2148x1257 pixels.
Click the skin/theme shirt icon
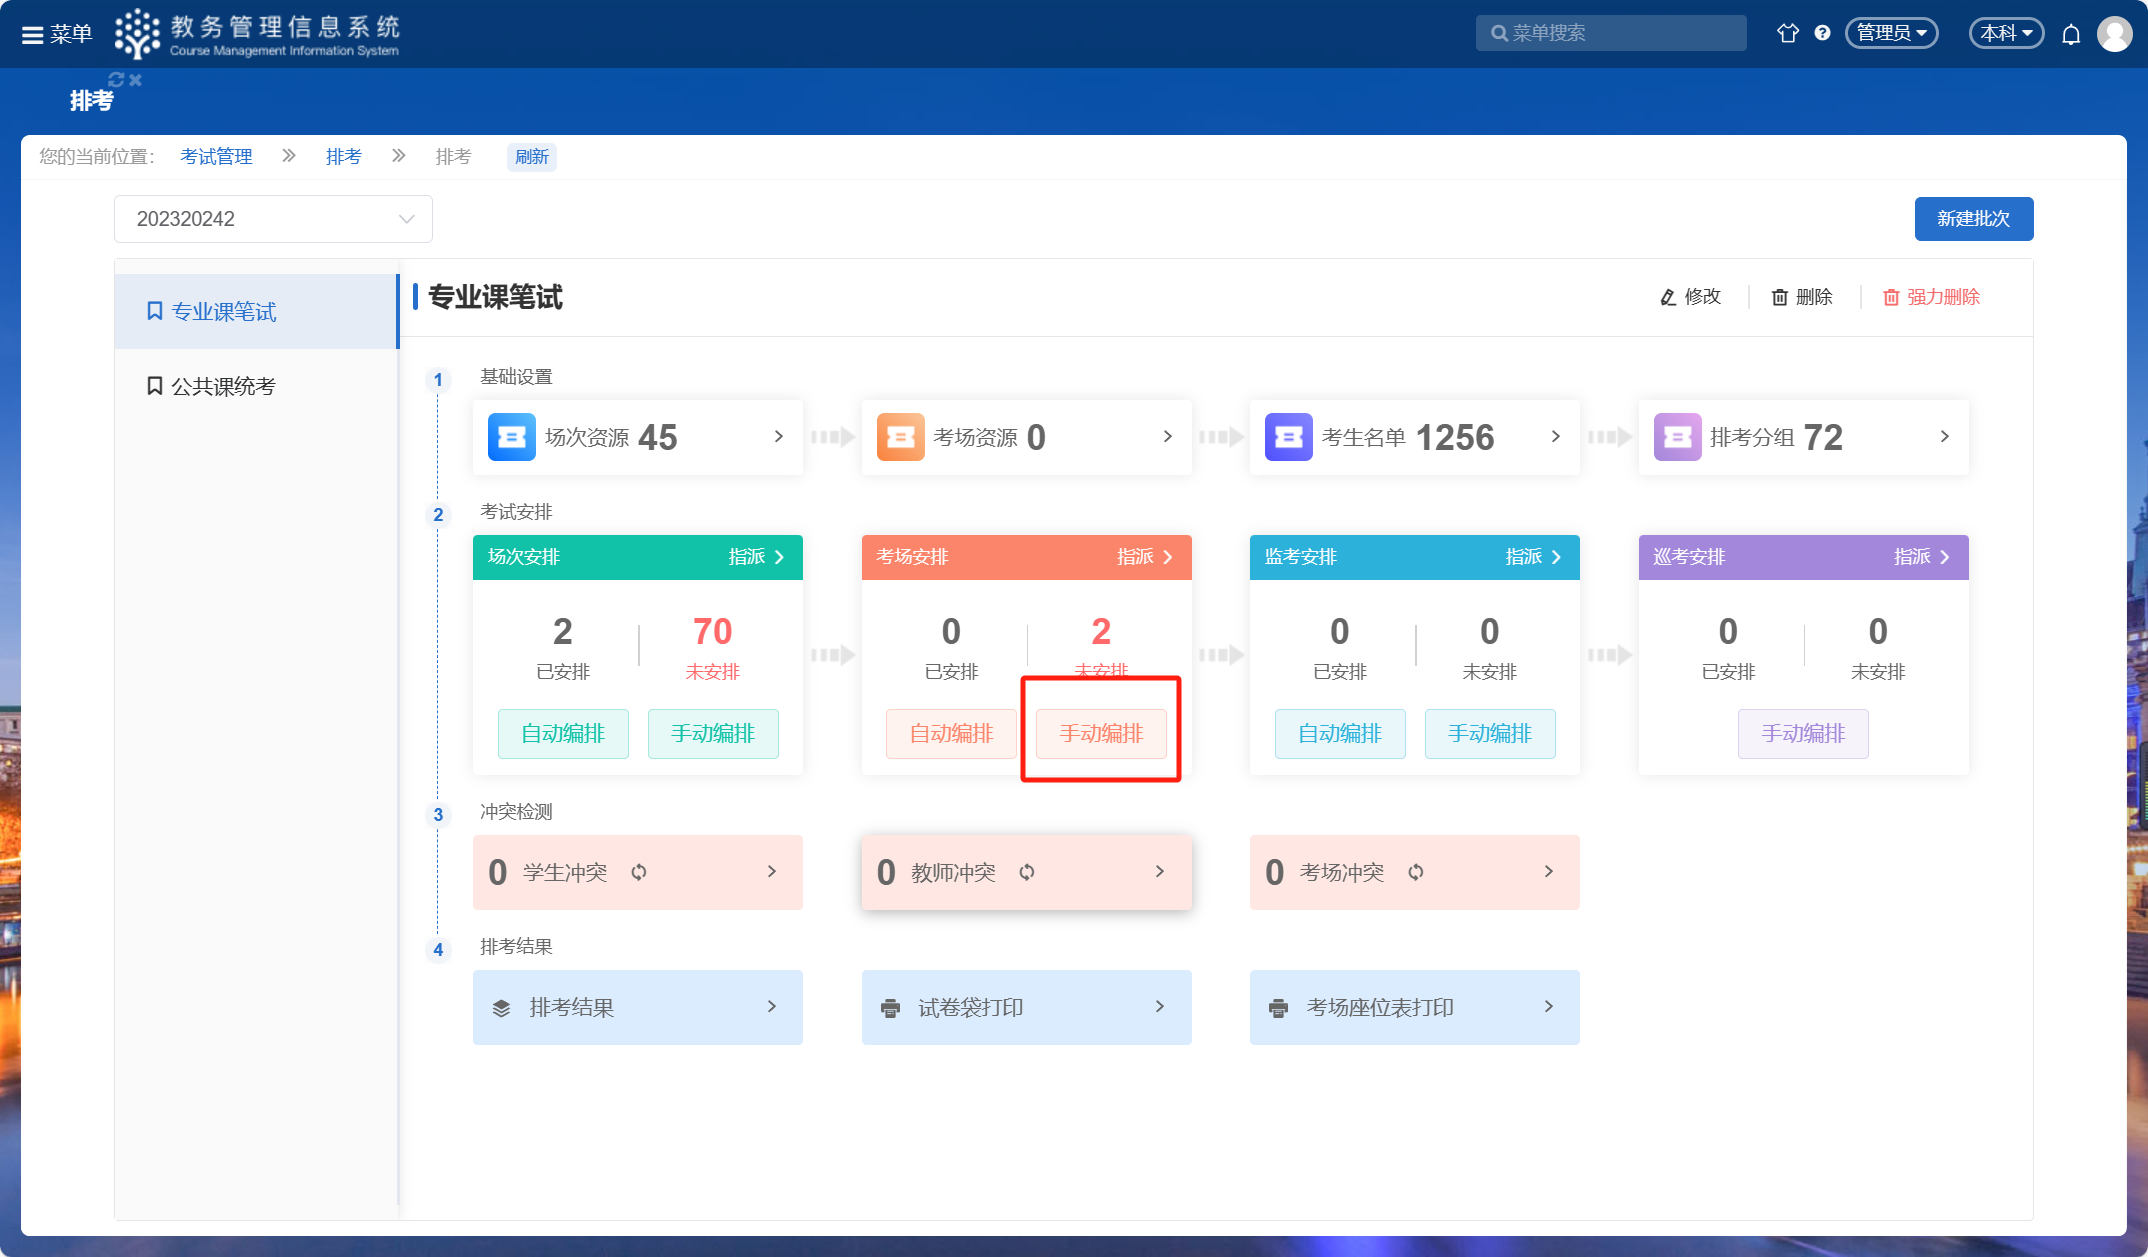coord(1787,33)
